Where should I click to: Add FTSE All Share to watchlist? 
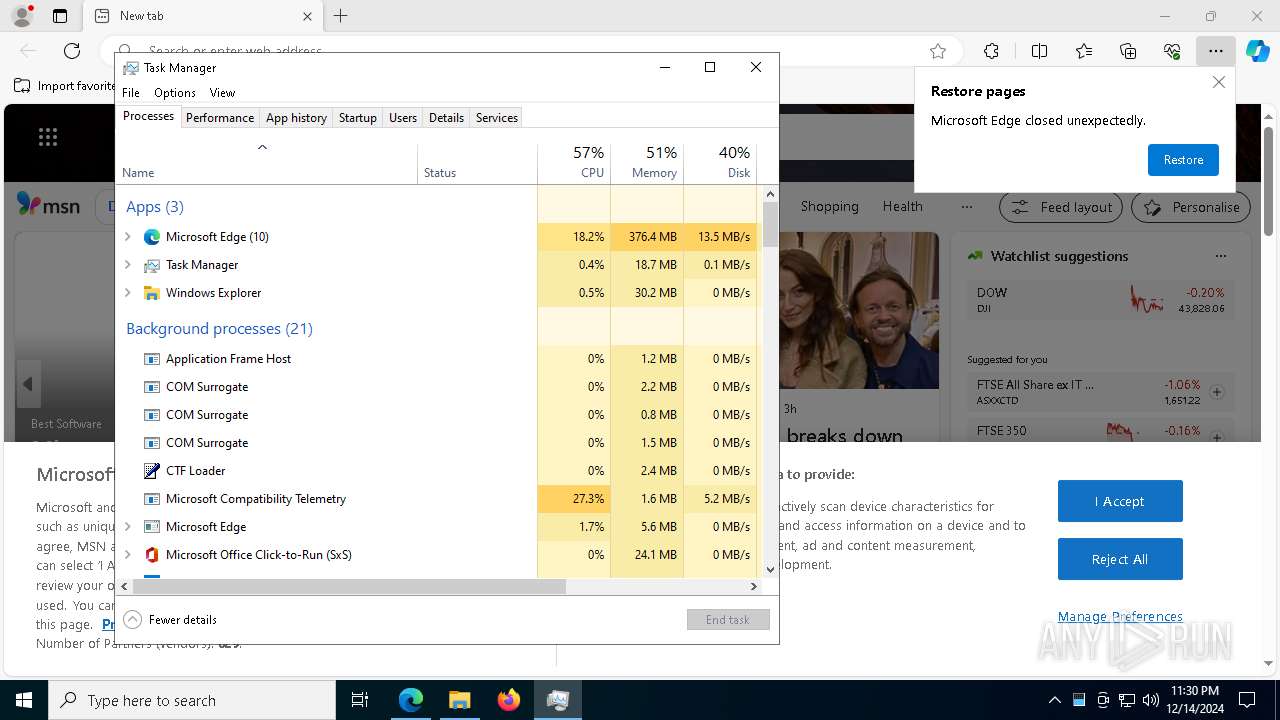point(1217,392)
